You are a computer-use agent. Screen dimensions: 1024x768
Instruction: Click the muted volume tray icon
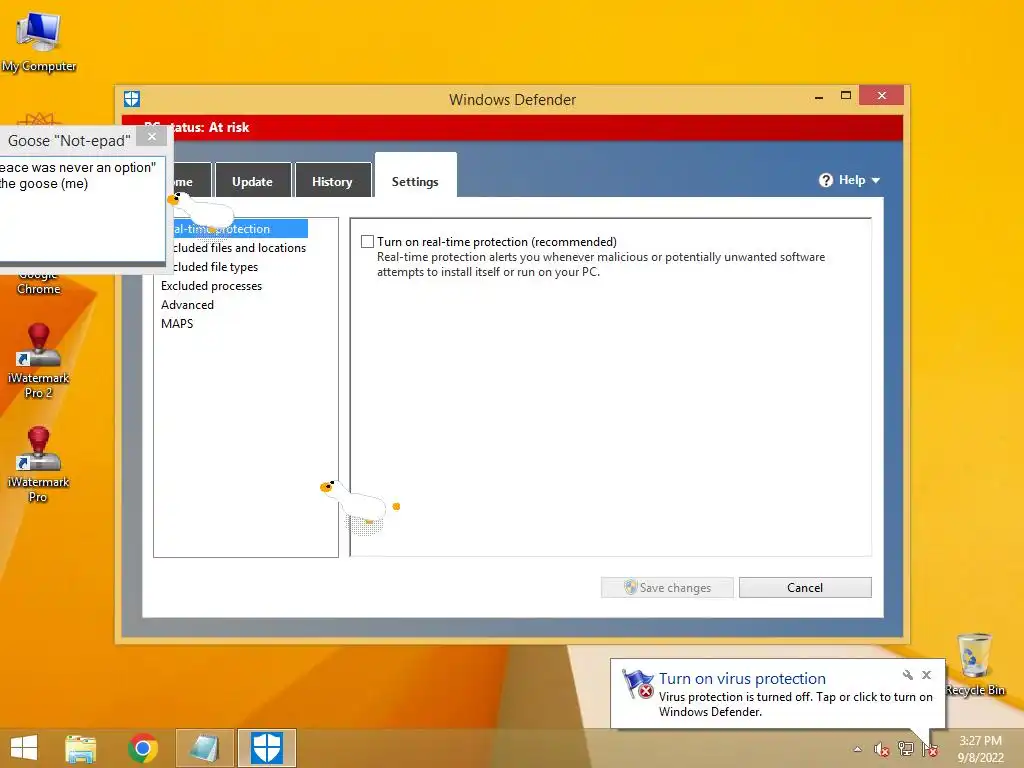tap(882, 749)
